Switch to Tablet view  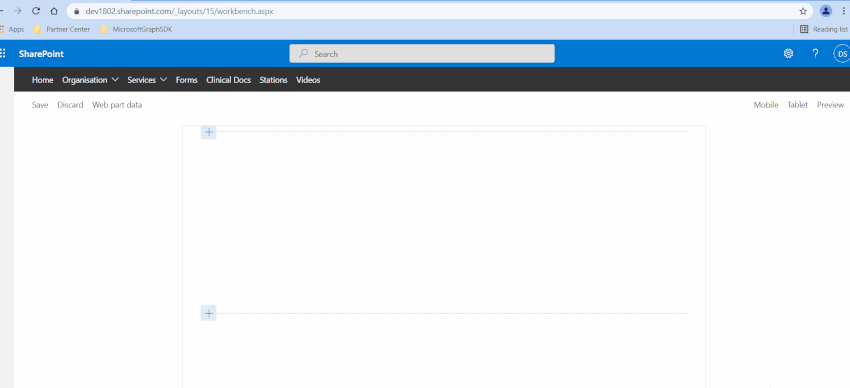pos(797,105)
